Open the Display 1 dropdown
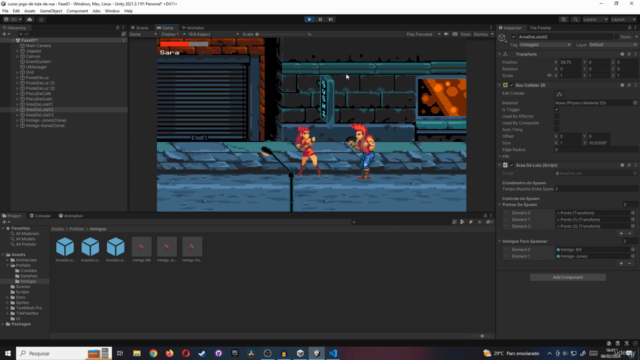Screen dimensions: 640x360 click(173, 34)
